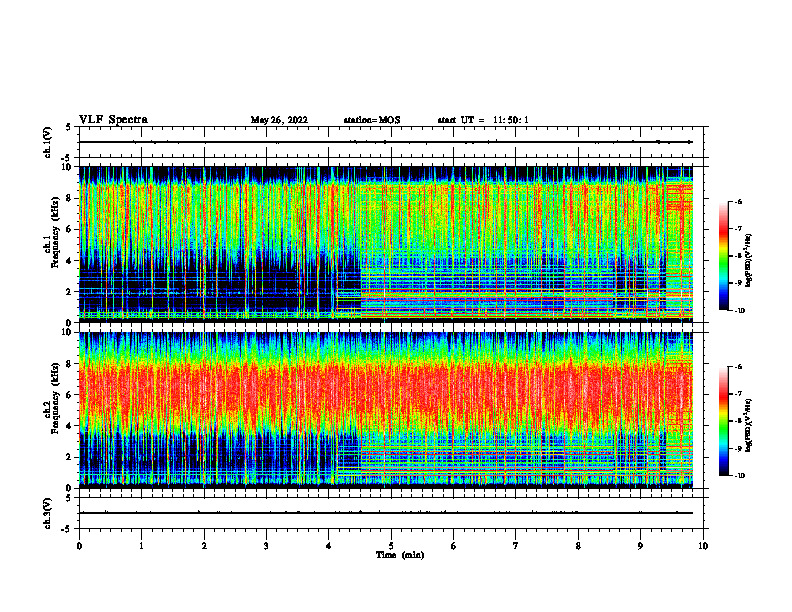Click the ch.2 "Frequency (kHz)" axis label
The image size is (792, 612).
[55, 398]
